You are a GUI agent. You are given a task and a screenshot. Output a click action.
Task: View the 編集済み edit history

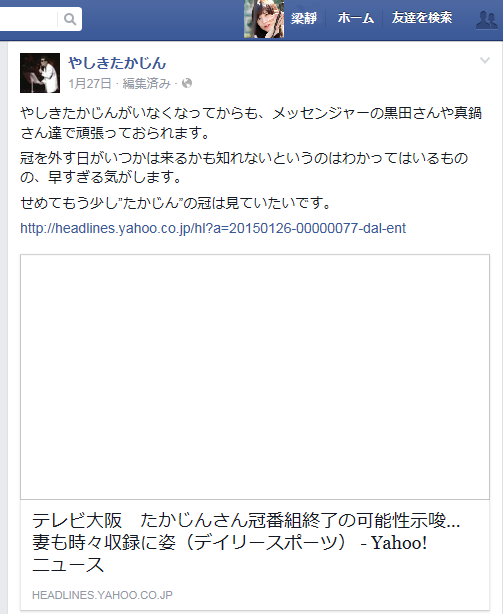tap(146, 83)
